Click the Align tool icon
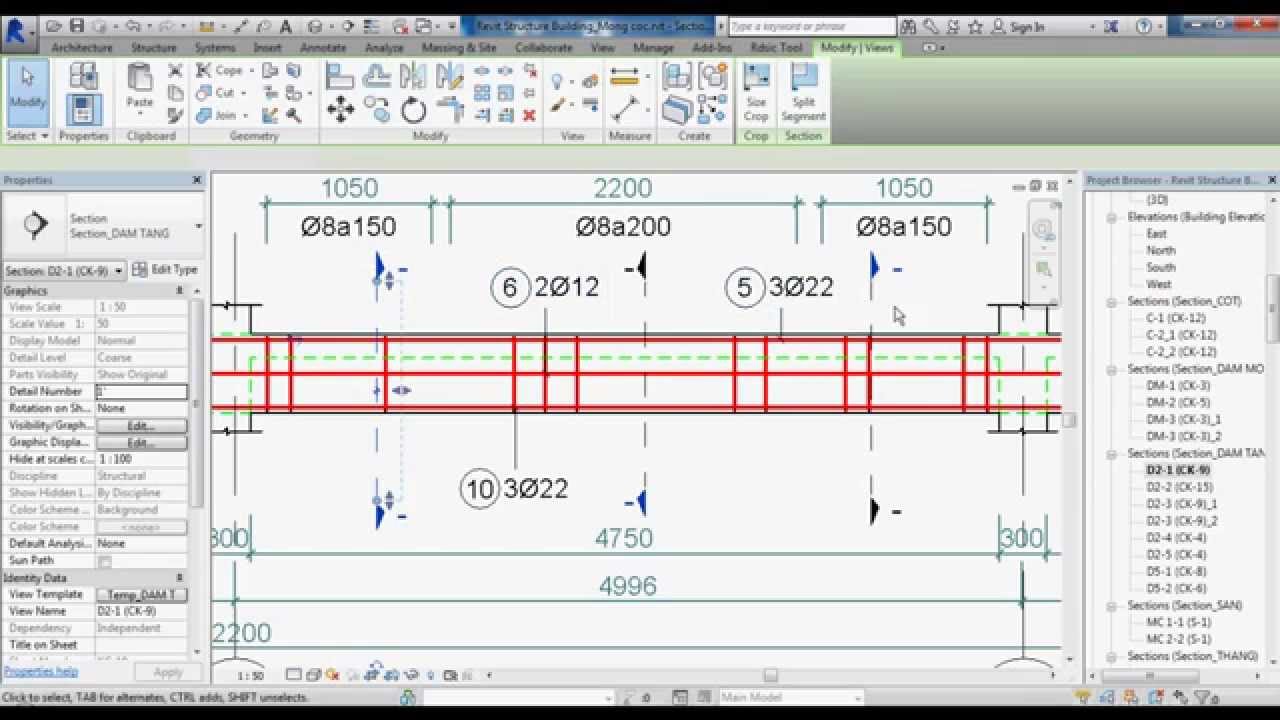The image size is (1280, 720). (340, 76)
